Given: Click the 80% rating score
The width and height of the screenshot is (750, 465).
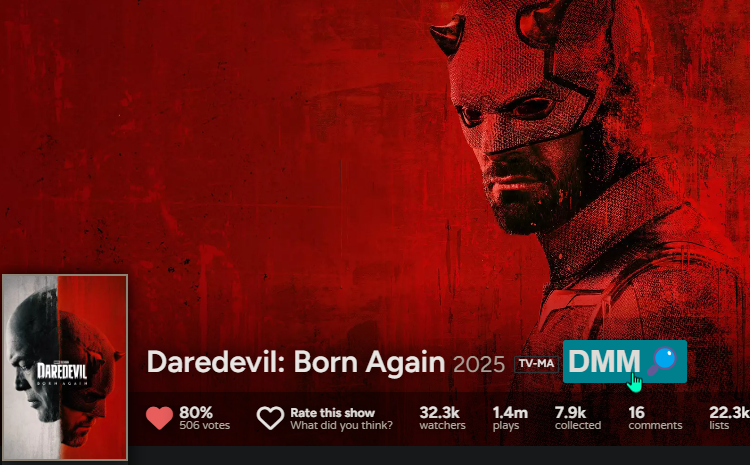Looking at the screenshot, I should coord(196,412).
